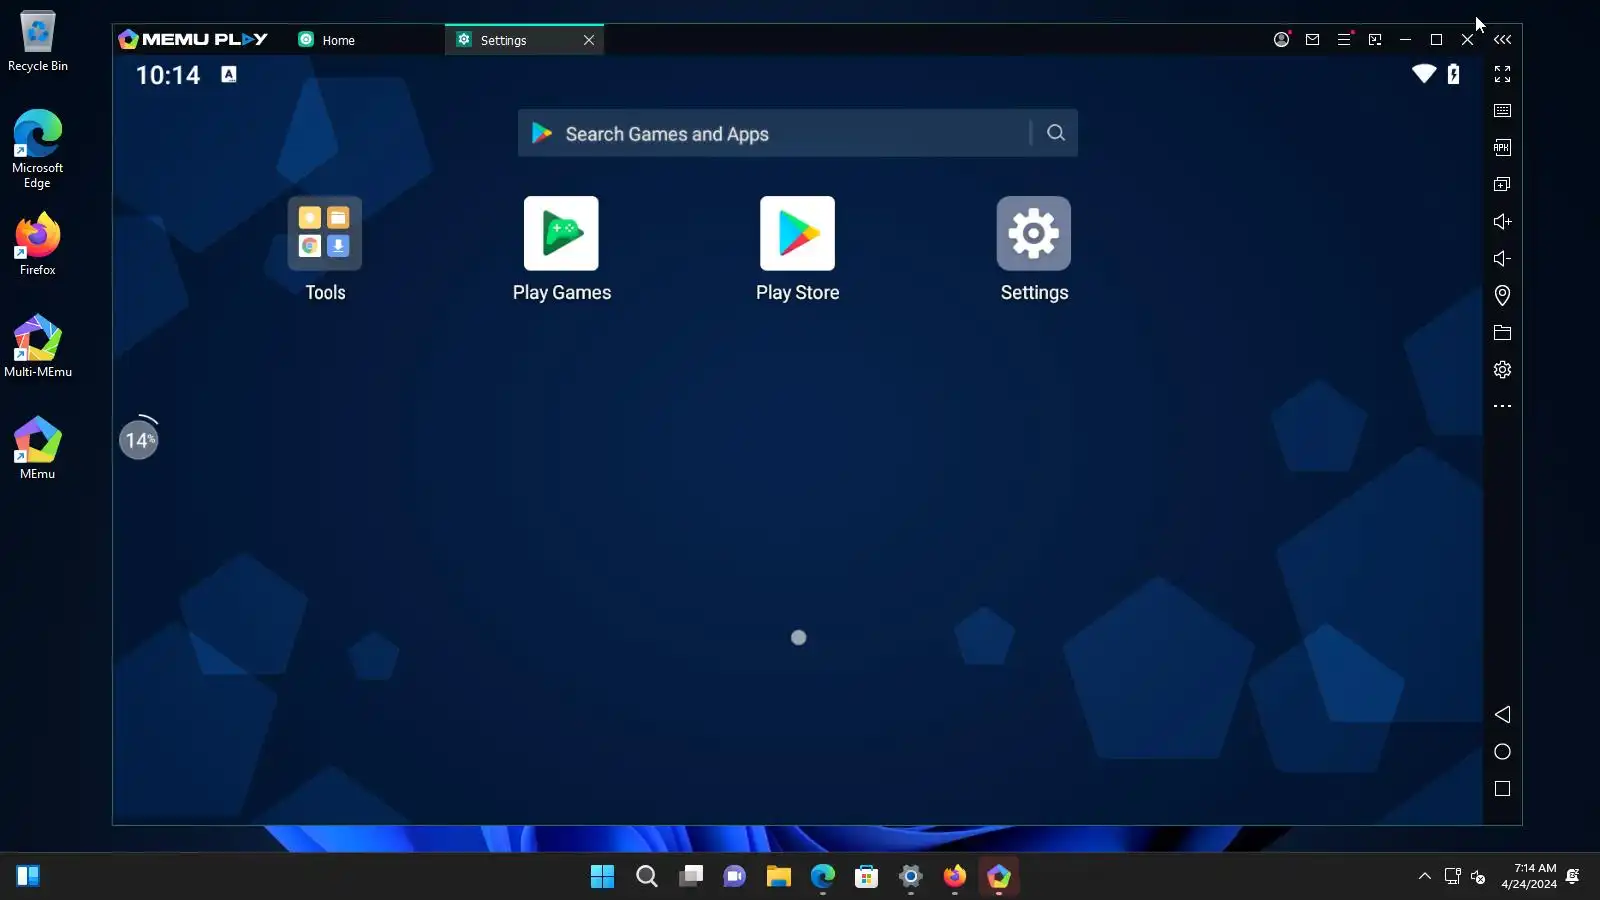The height and width of the screenshot is (900, 1600).
Task: Tap the Android Home circle button
Action: click(1502, 752)
